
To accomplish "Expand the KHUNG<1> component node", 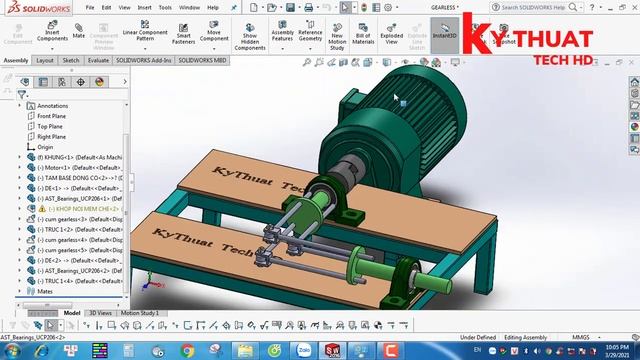I will coord(19,157).
